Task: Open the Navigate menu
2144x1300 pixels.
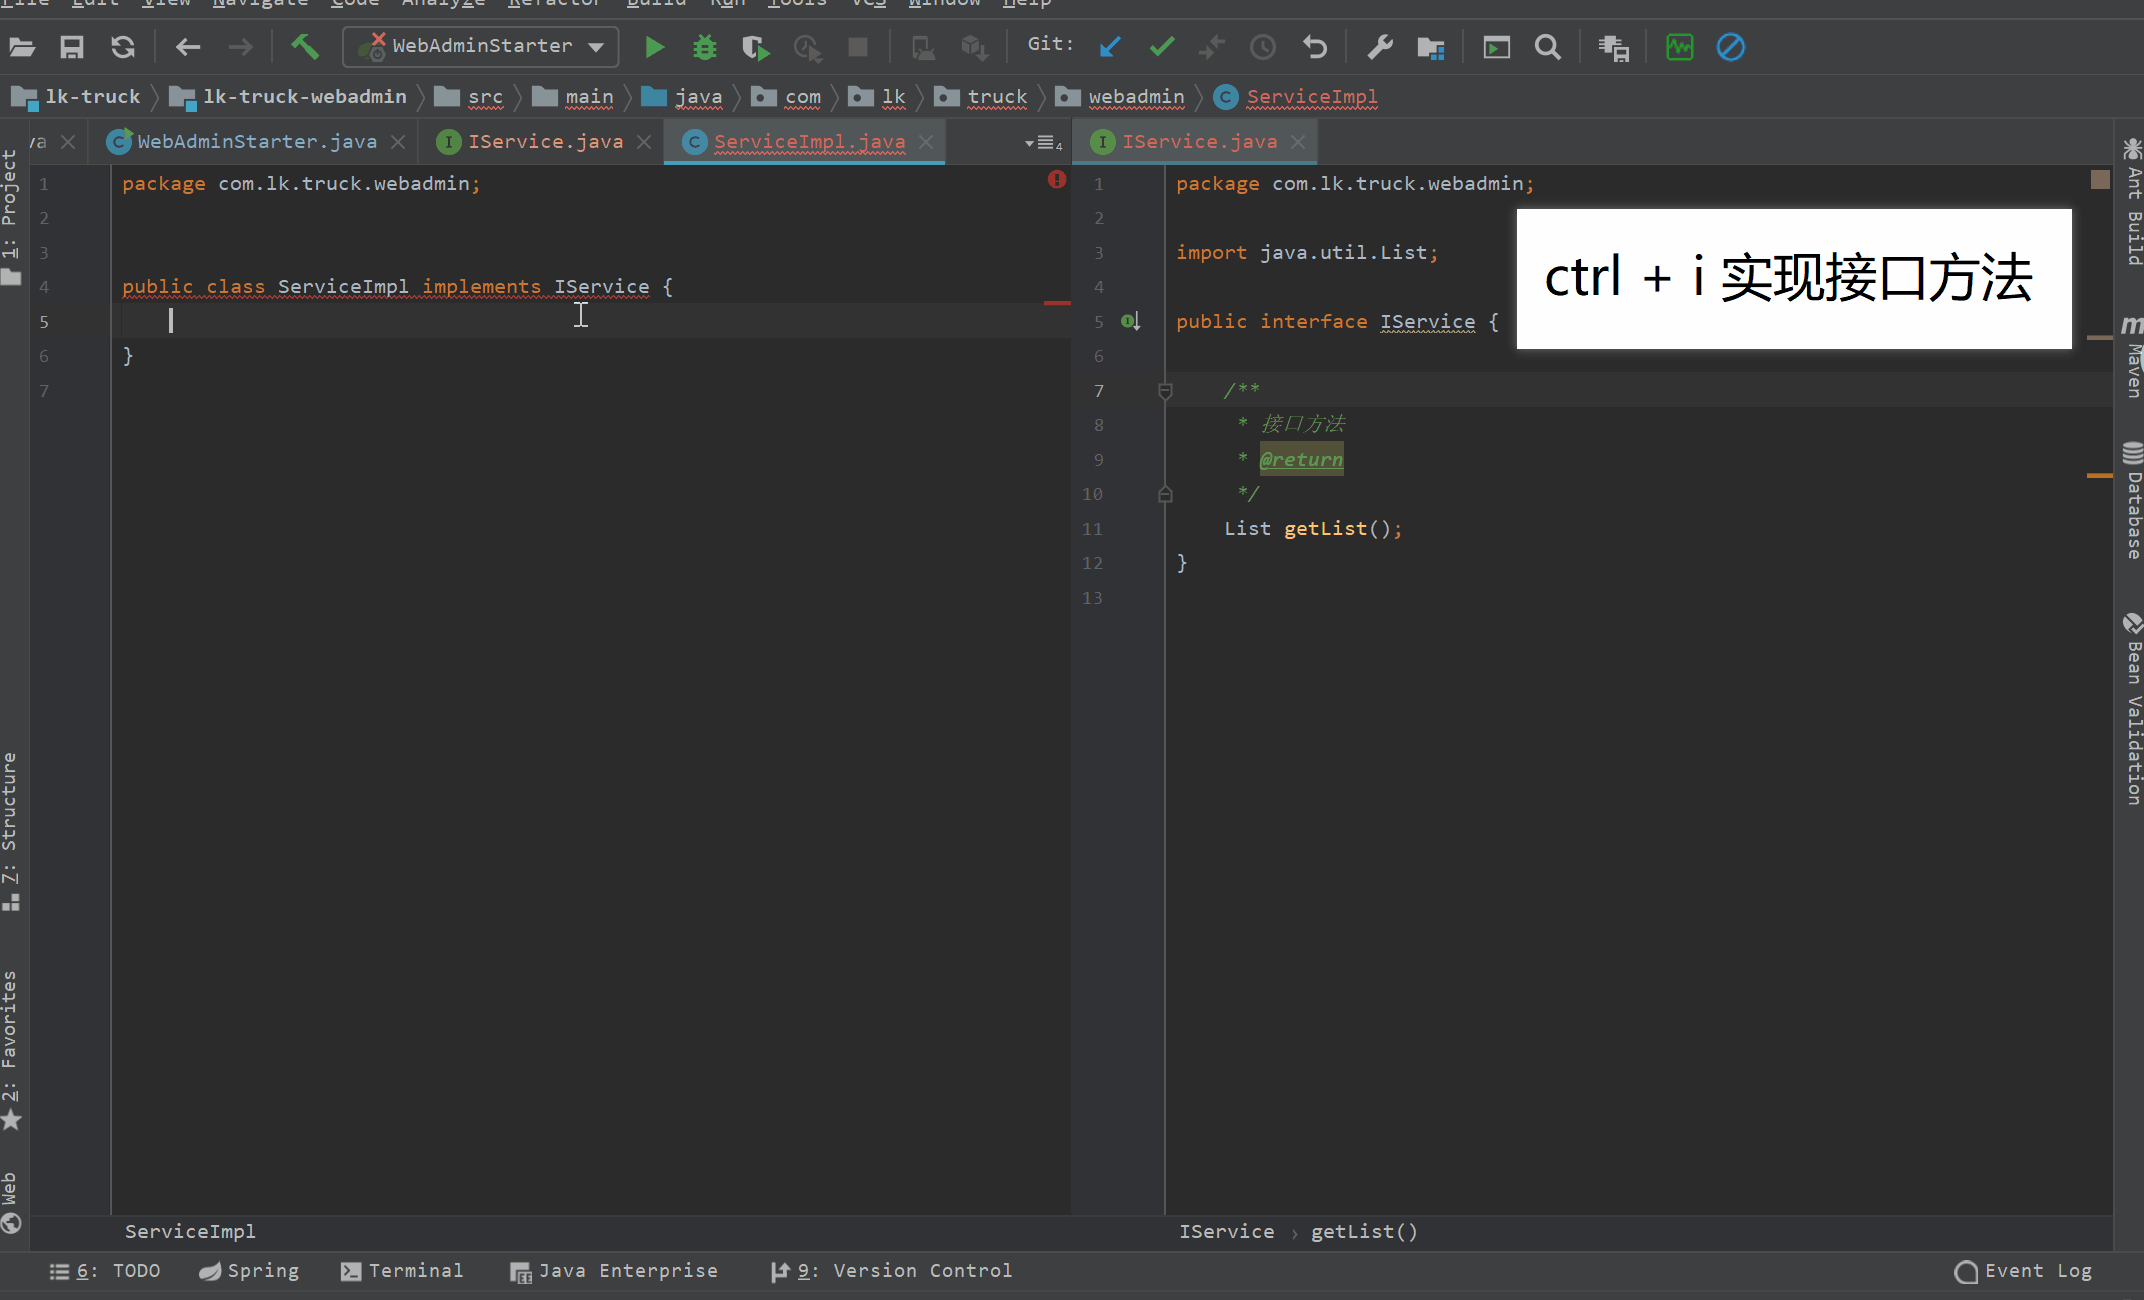Action: coord(260,4)
